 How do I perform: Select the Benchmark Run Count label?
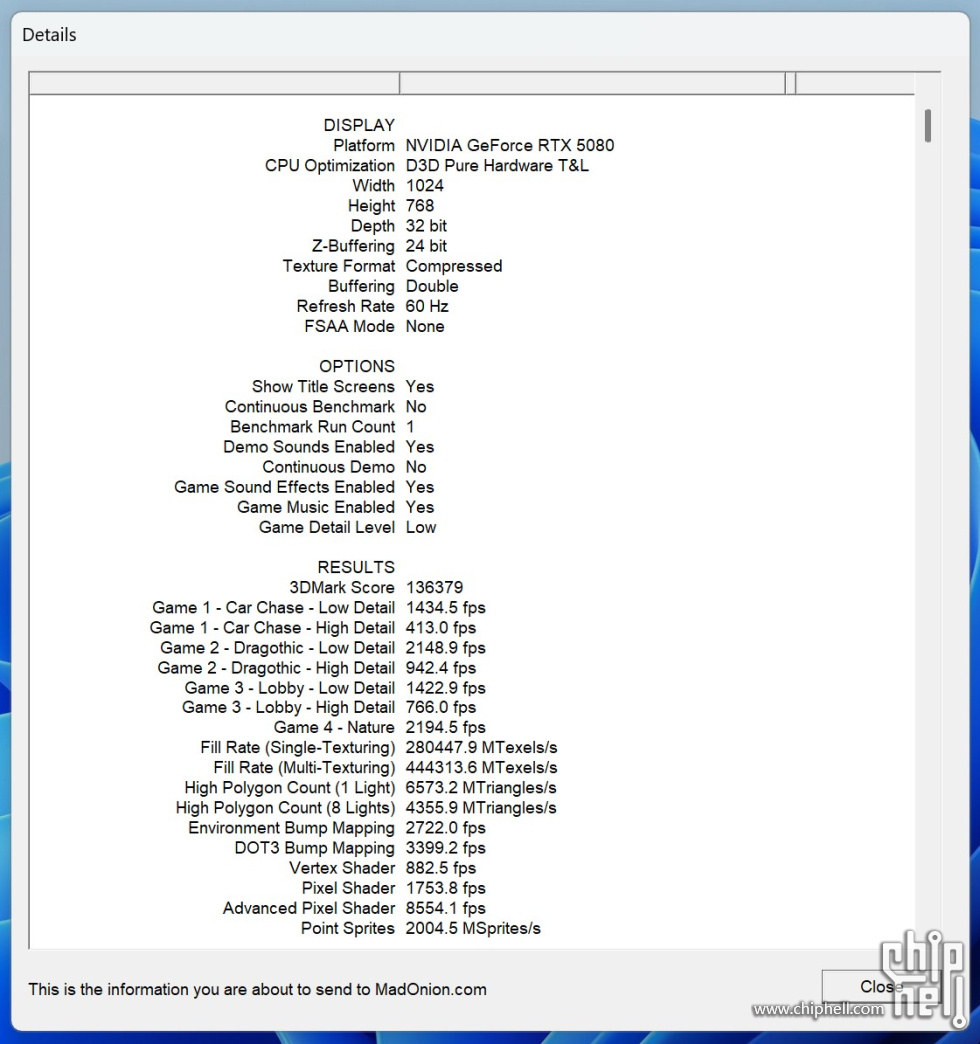pos(312,426)
